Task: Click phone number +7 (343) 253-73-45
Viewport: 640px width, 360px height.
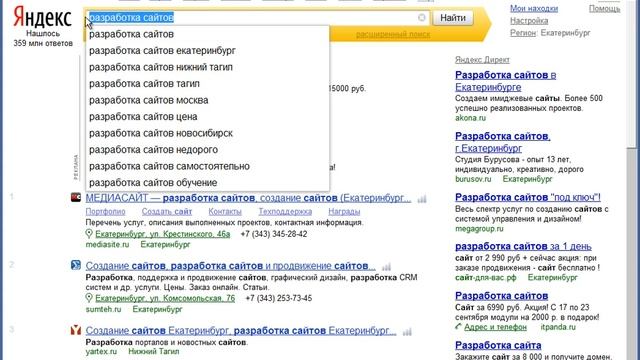Action: 278,298
